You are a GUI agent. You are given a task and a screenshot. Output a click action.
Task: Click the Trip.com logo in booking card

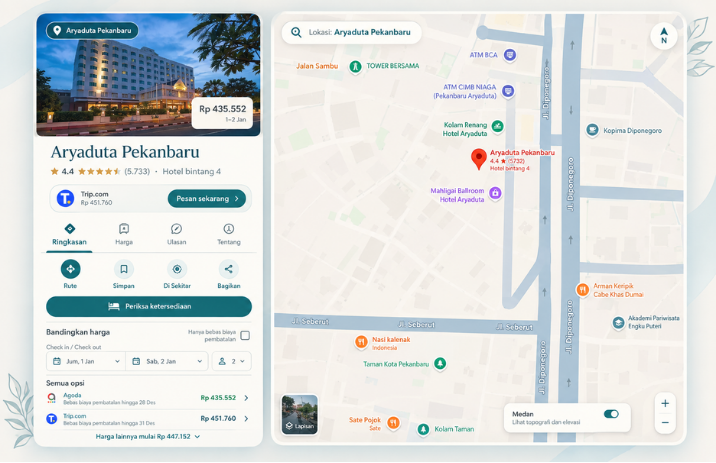(x=65, y=198)
